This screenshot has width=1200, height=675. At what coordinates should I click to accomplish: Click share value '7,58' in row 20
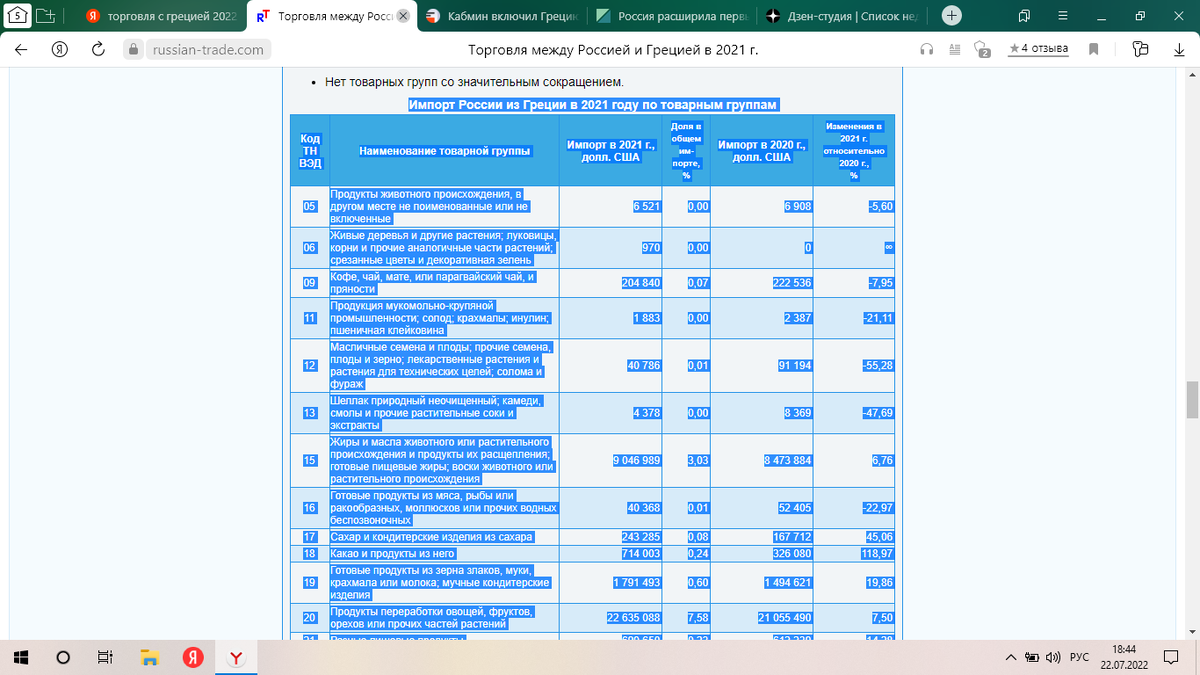click(698, 618)
